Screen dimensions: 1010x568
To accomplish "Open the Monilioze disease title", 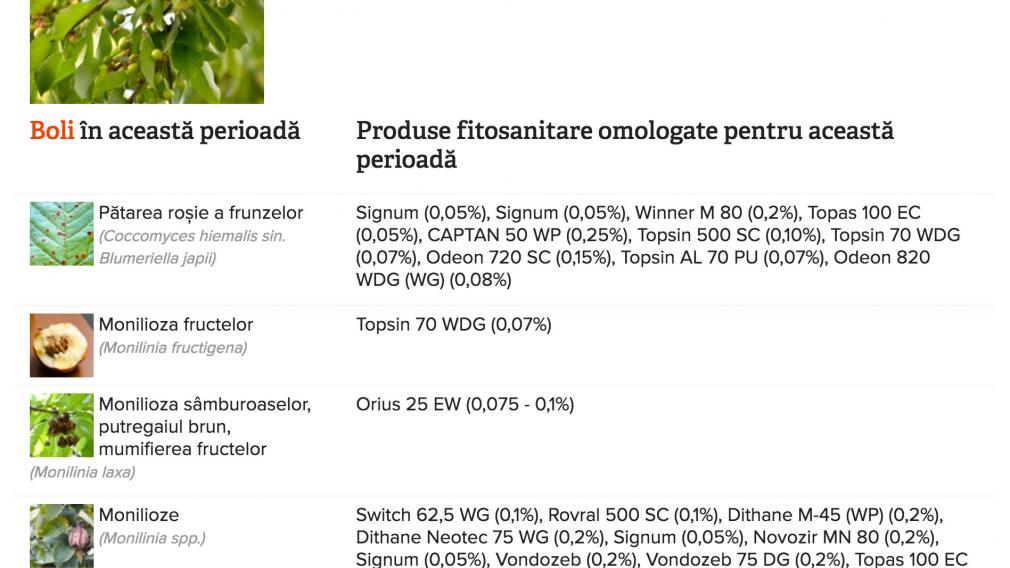I will [x=138, y=515].
